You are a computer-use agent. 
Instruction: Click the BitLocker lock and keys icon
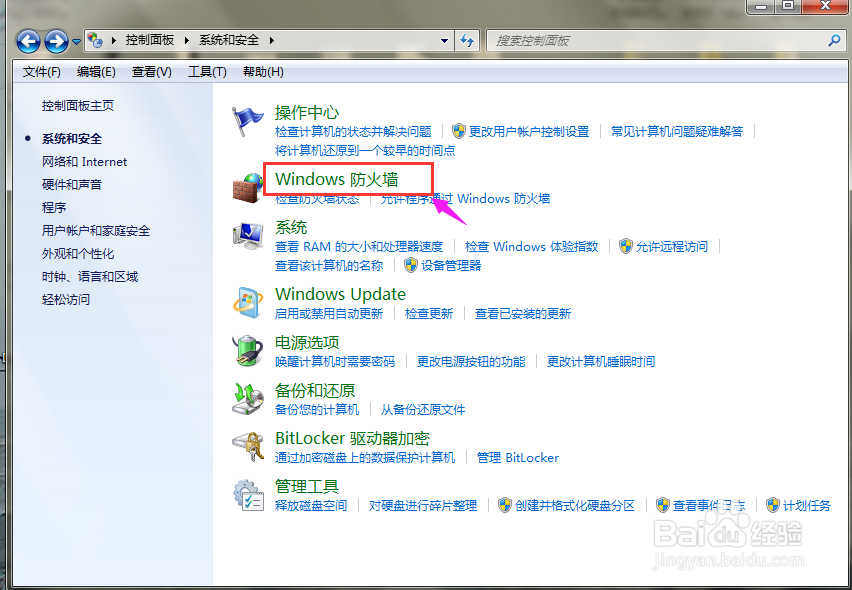click(x=248, y=447)
